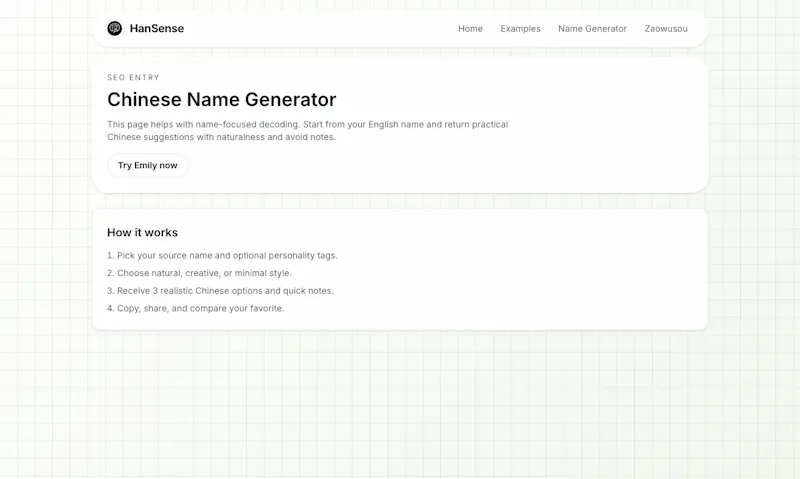This screenshot has width=800, height=479.
Task: Open the Home nav link
Action: click(470, 29)
